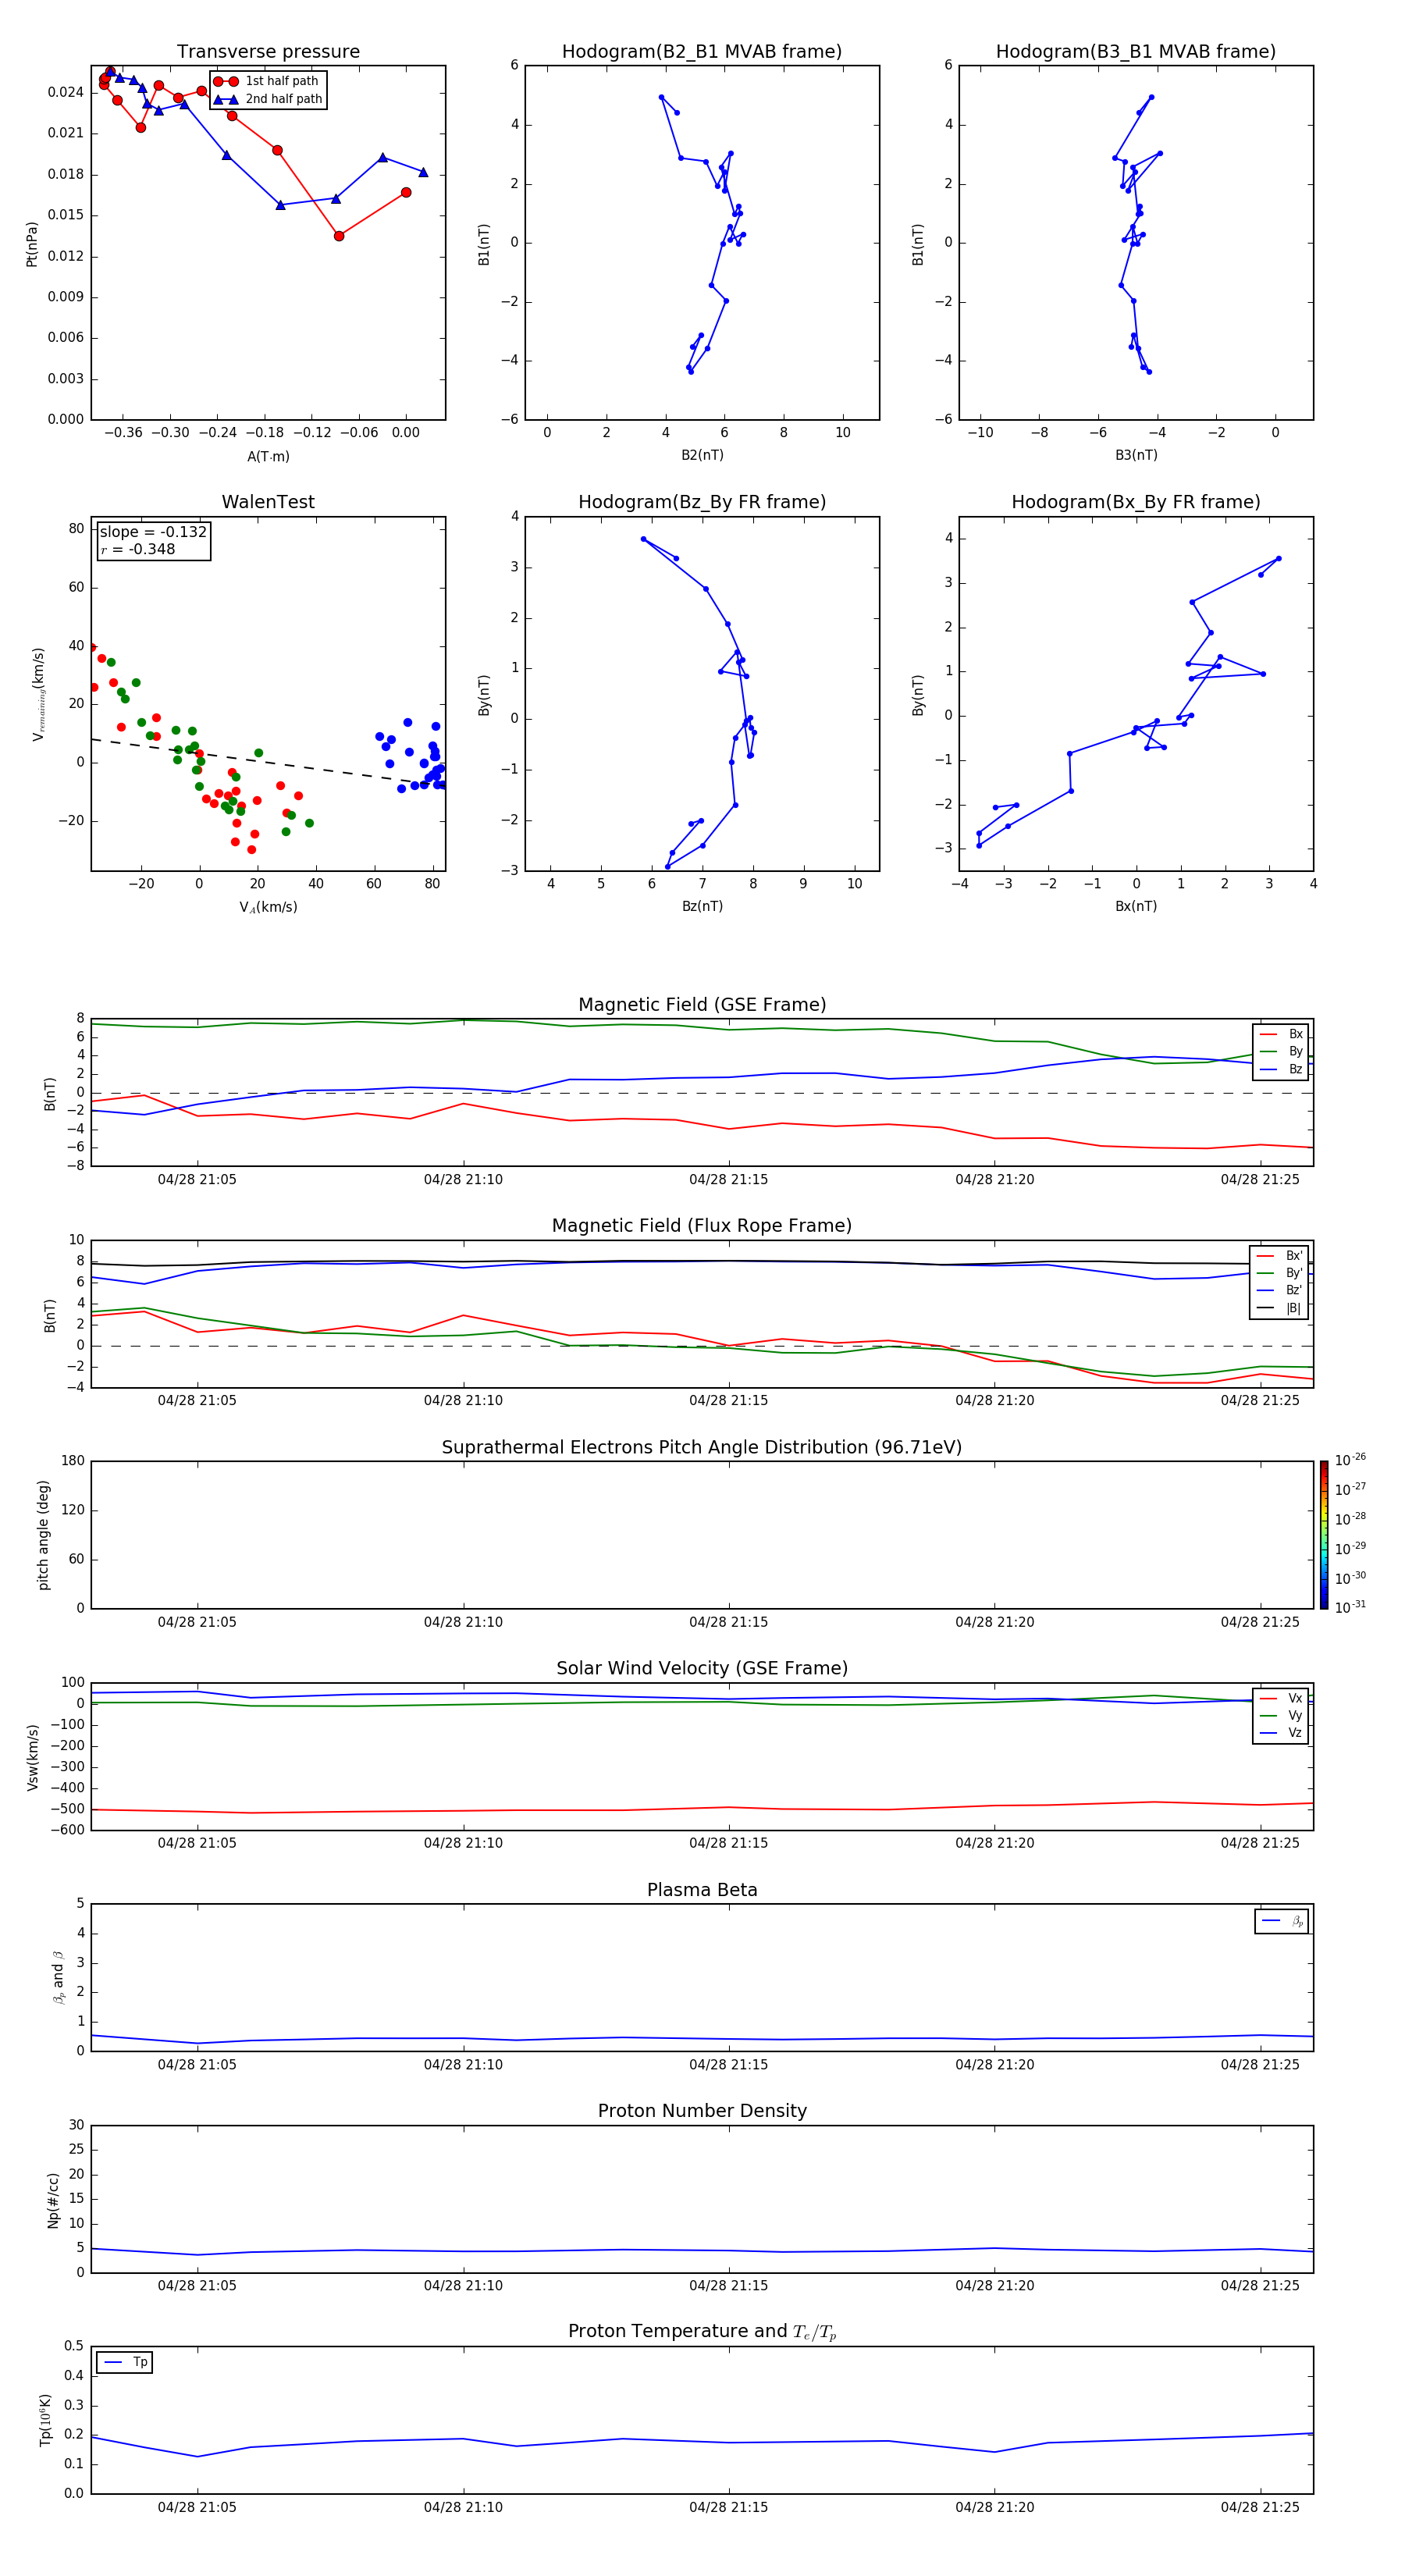Click 'Bz(nT)' x-axis label
1405x2576 pixels.
point(702,906)
